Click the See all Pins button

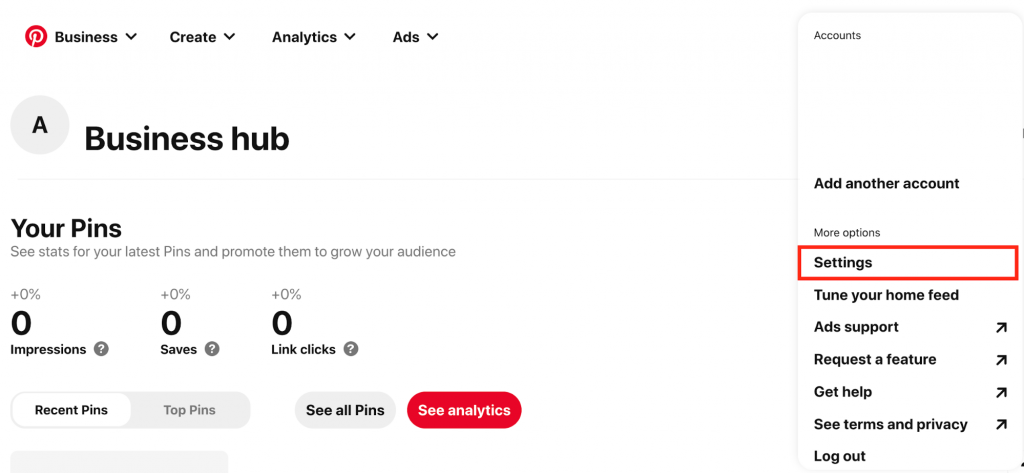coord(345,410)
